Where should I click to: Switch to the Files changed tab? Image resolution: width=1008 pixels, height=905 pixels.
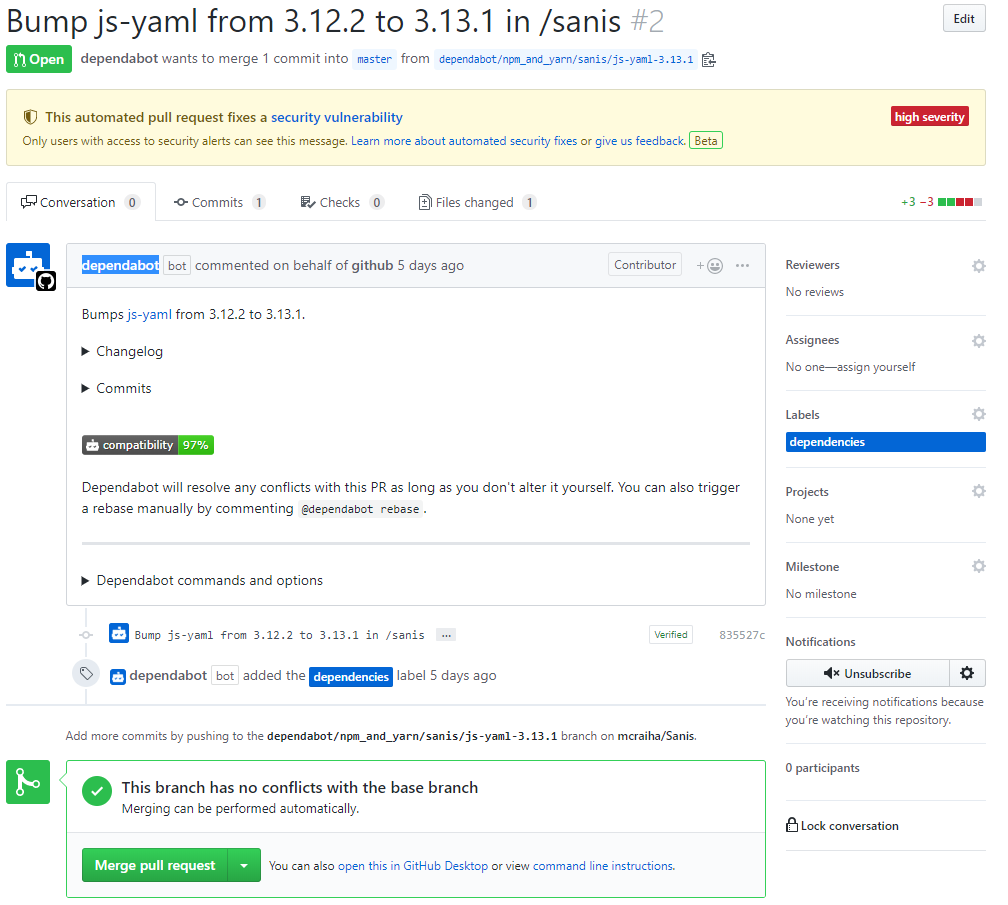[477, 201]
